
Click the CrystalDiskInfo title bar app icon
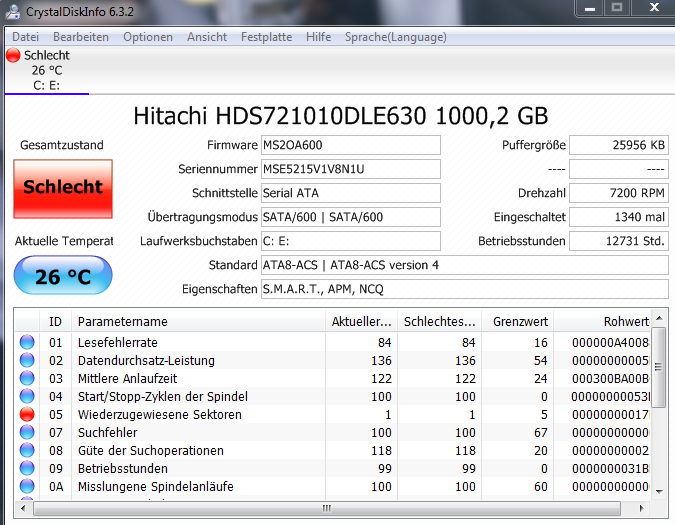[12, 12]
